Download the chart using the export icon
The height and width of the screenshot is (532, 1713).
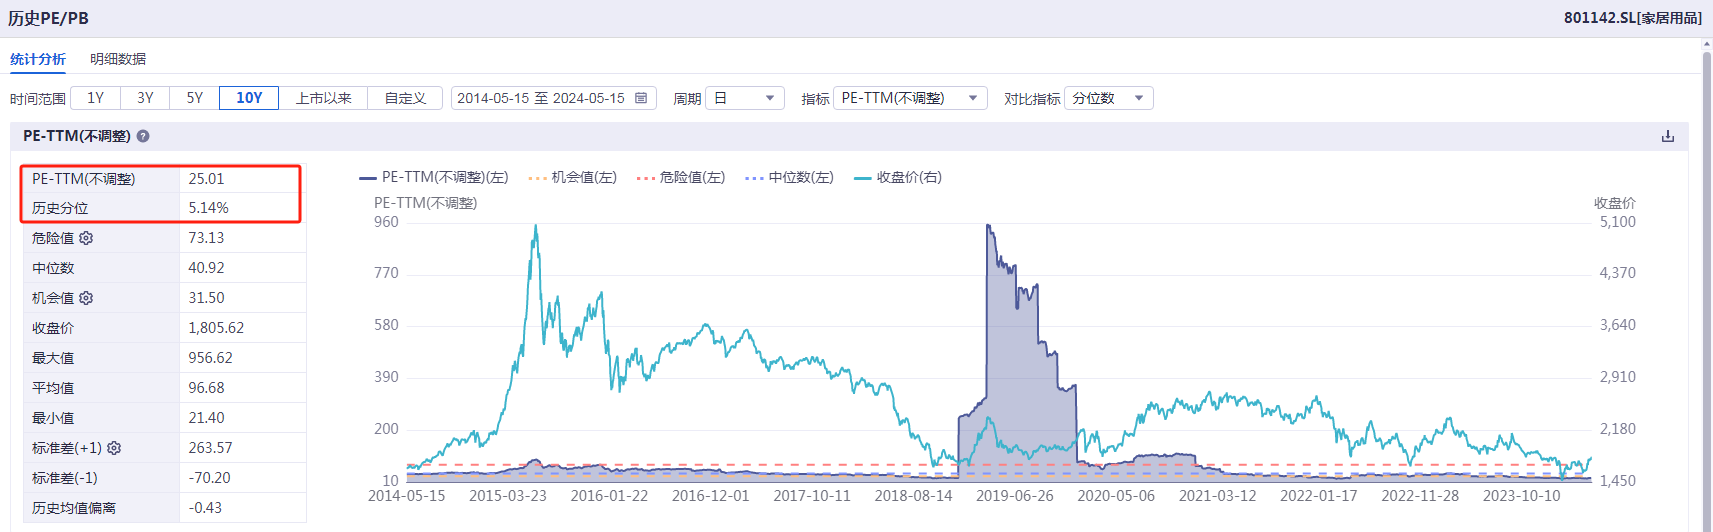(1667, 136)
